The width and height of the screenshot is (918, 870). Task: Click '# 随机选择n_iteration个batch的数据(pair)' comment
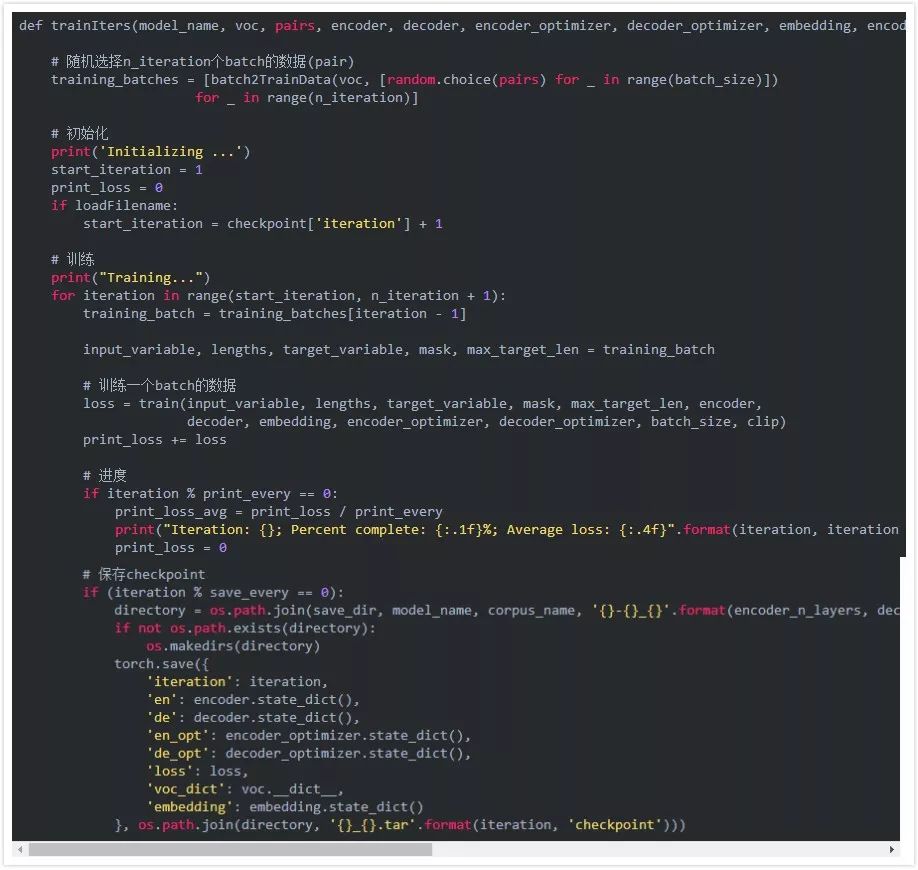[203, 61]
